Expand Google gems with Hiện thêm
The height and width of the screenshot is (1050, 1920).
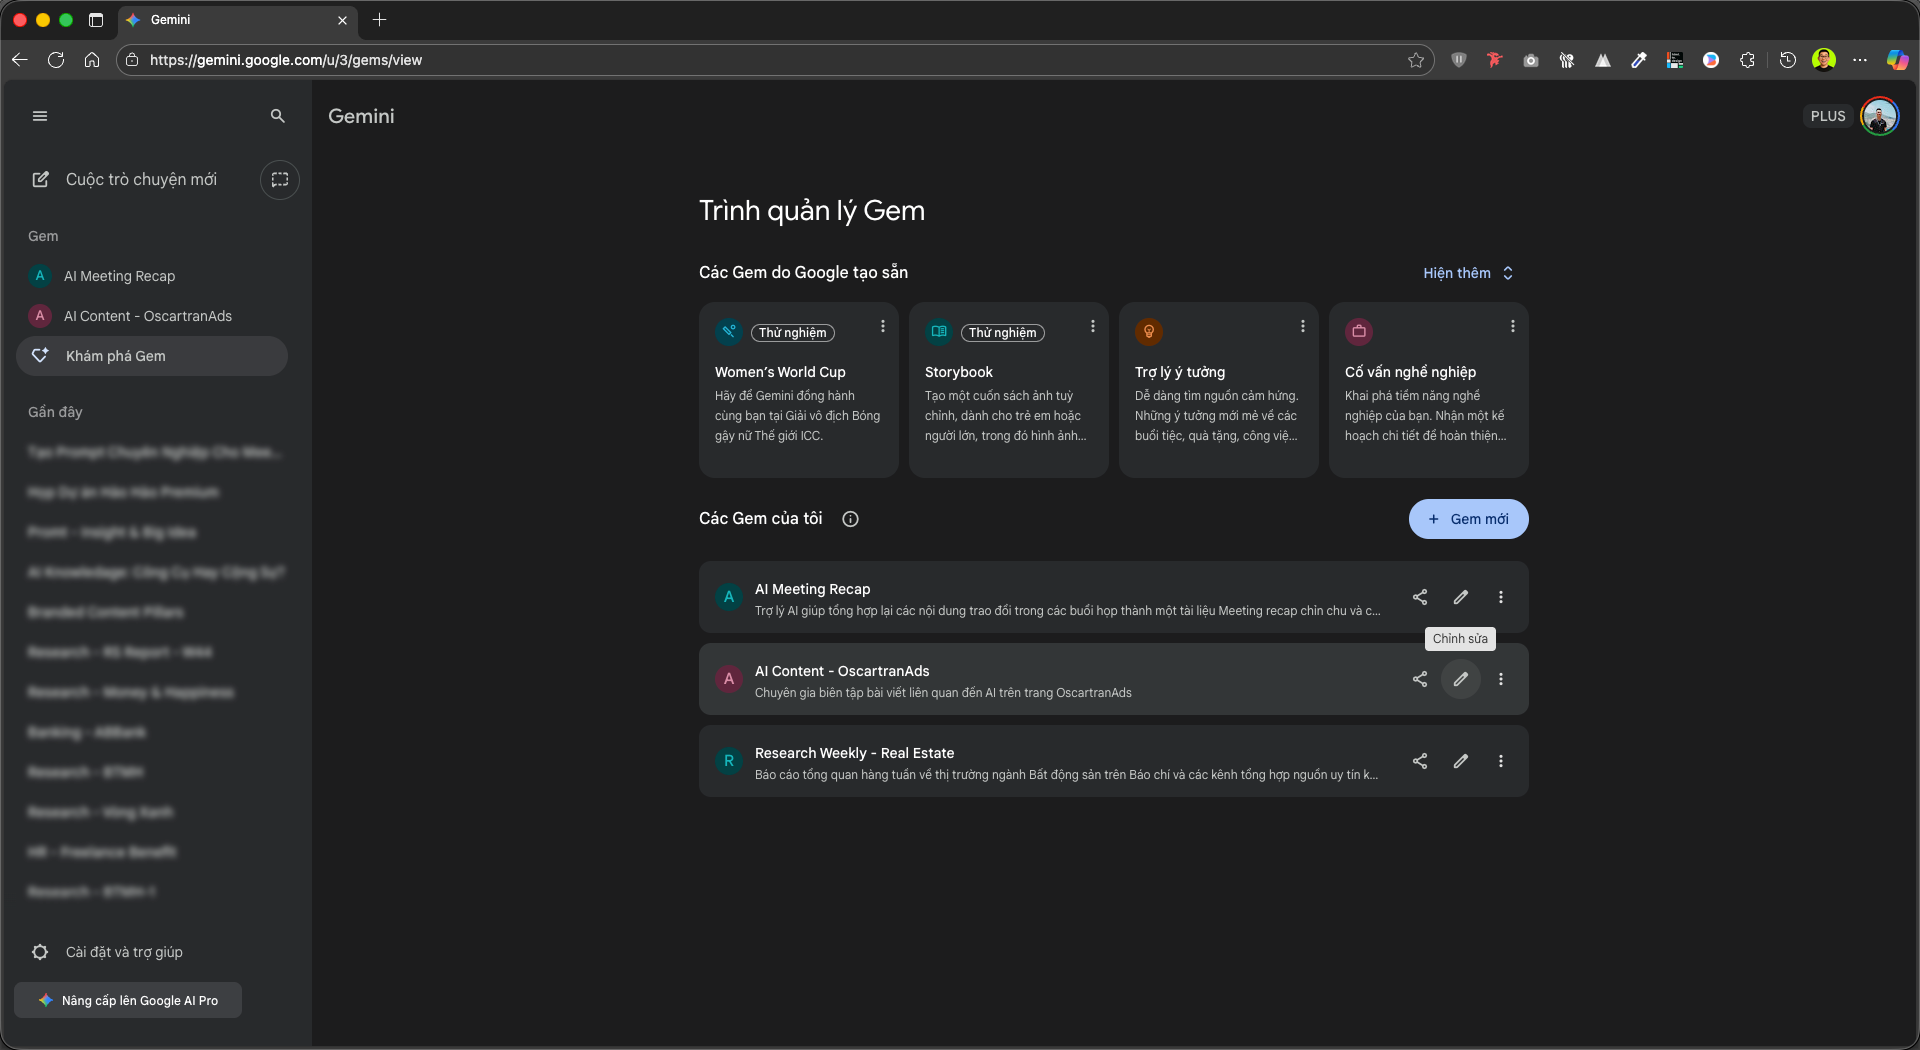coord(1467,273)
